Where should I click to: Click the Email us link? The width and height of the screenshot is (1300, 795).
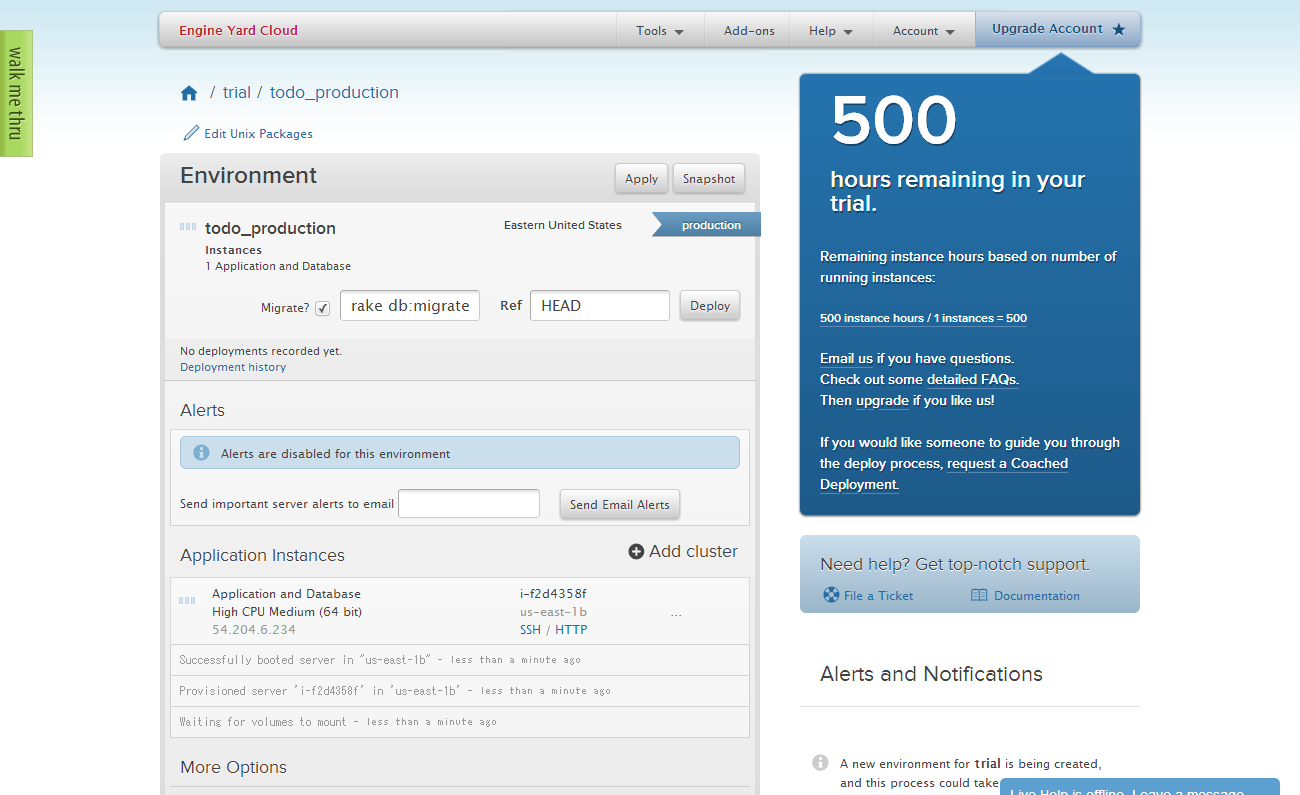coord(846,358)
